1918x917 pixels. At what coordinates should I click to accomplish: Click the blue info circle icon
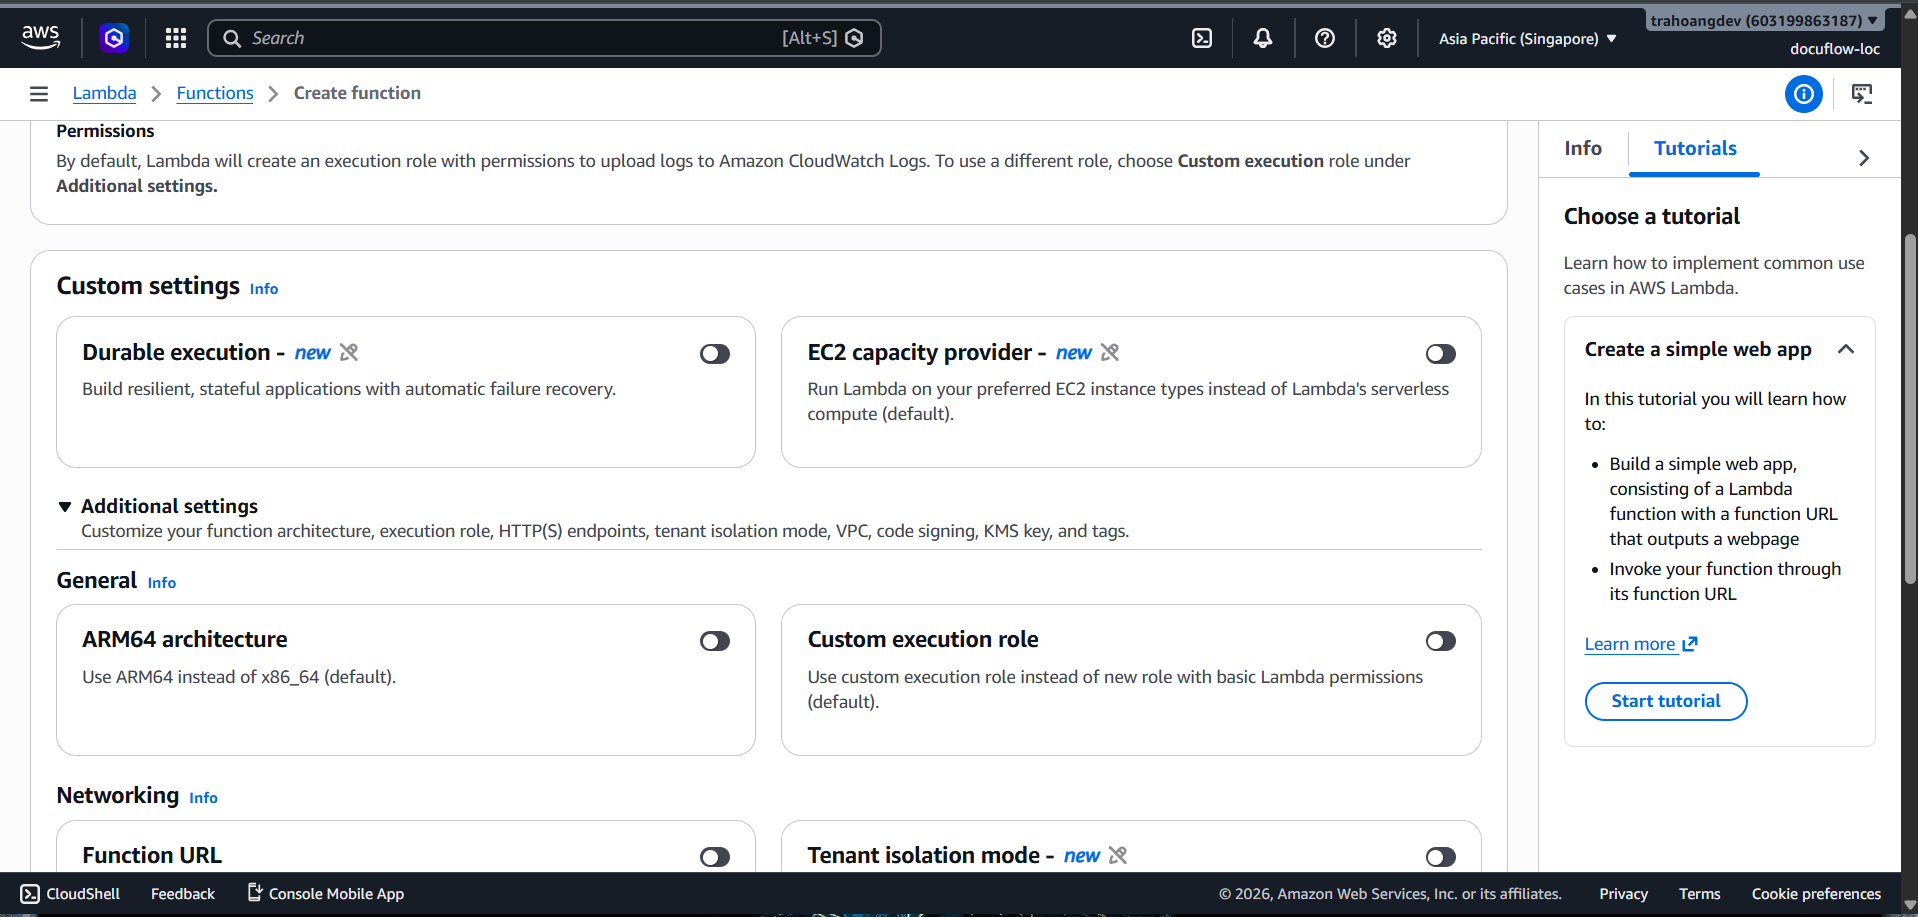[x=1804, y=94]
